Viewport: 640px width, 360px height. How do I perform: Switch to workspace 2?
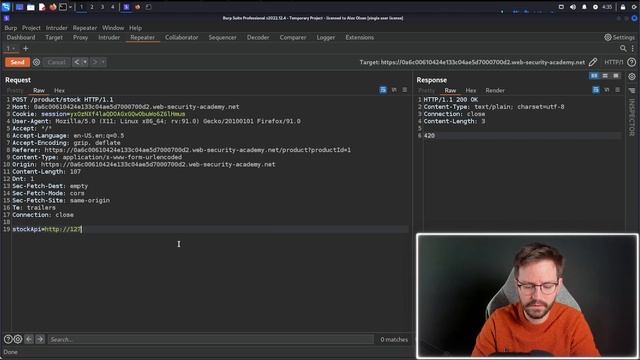[92, 7]
